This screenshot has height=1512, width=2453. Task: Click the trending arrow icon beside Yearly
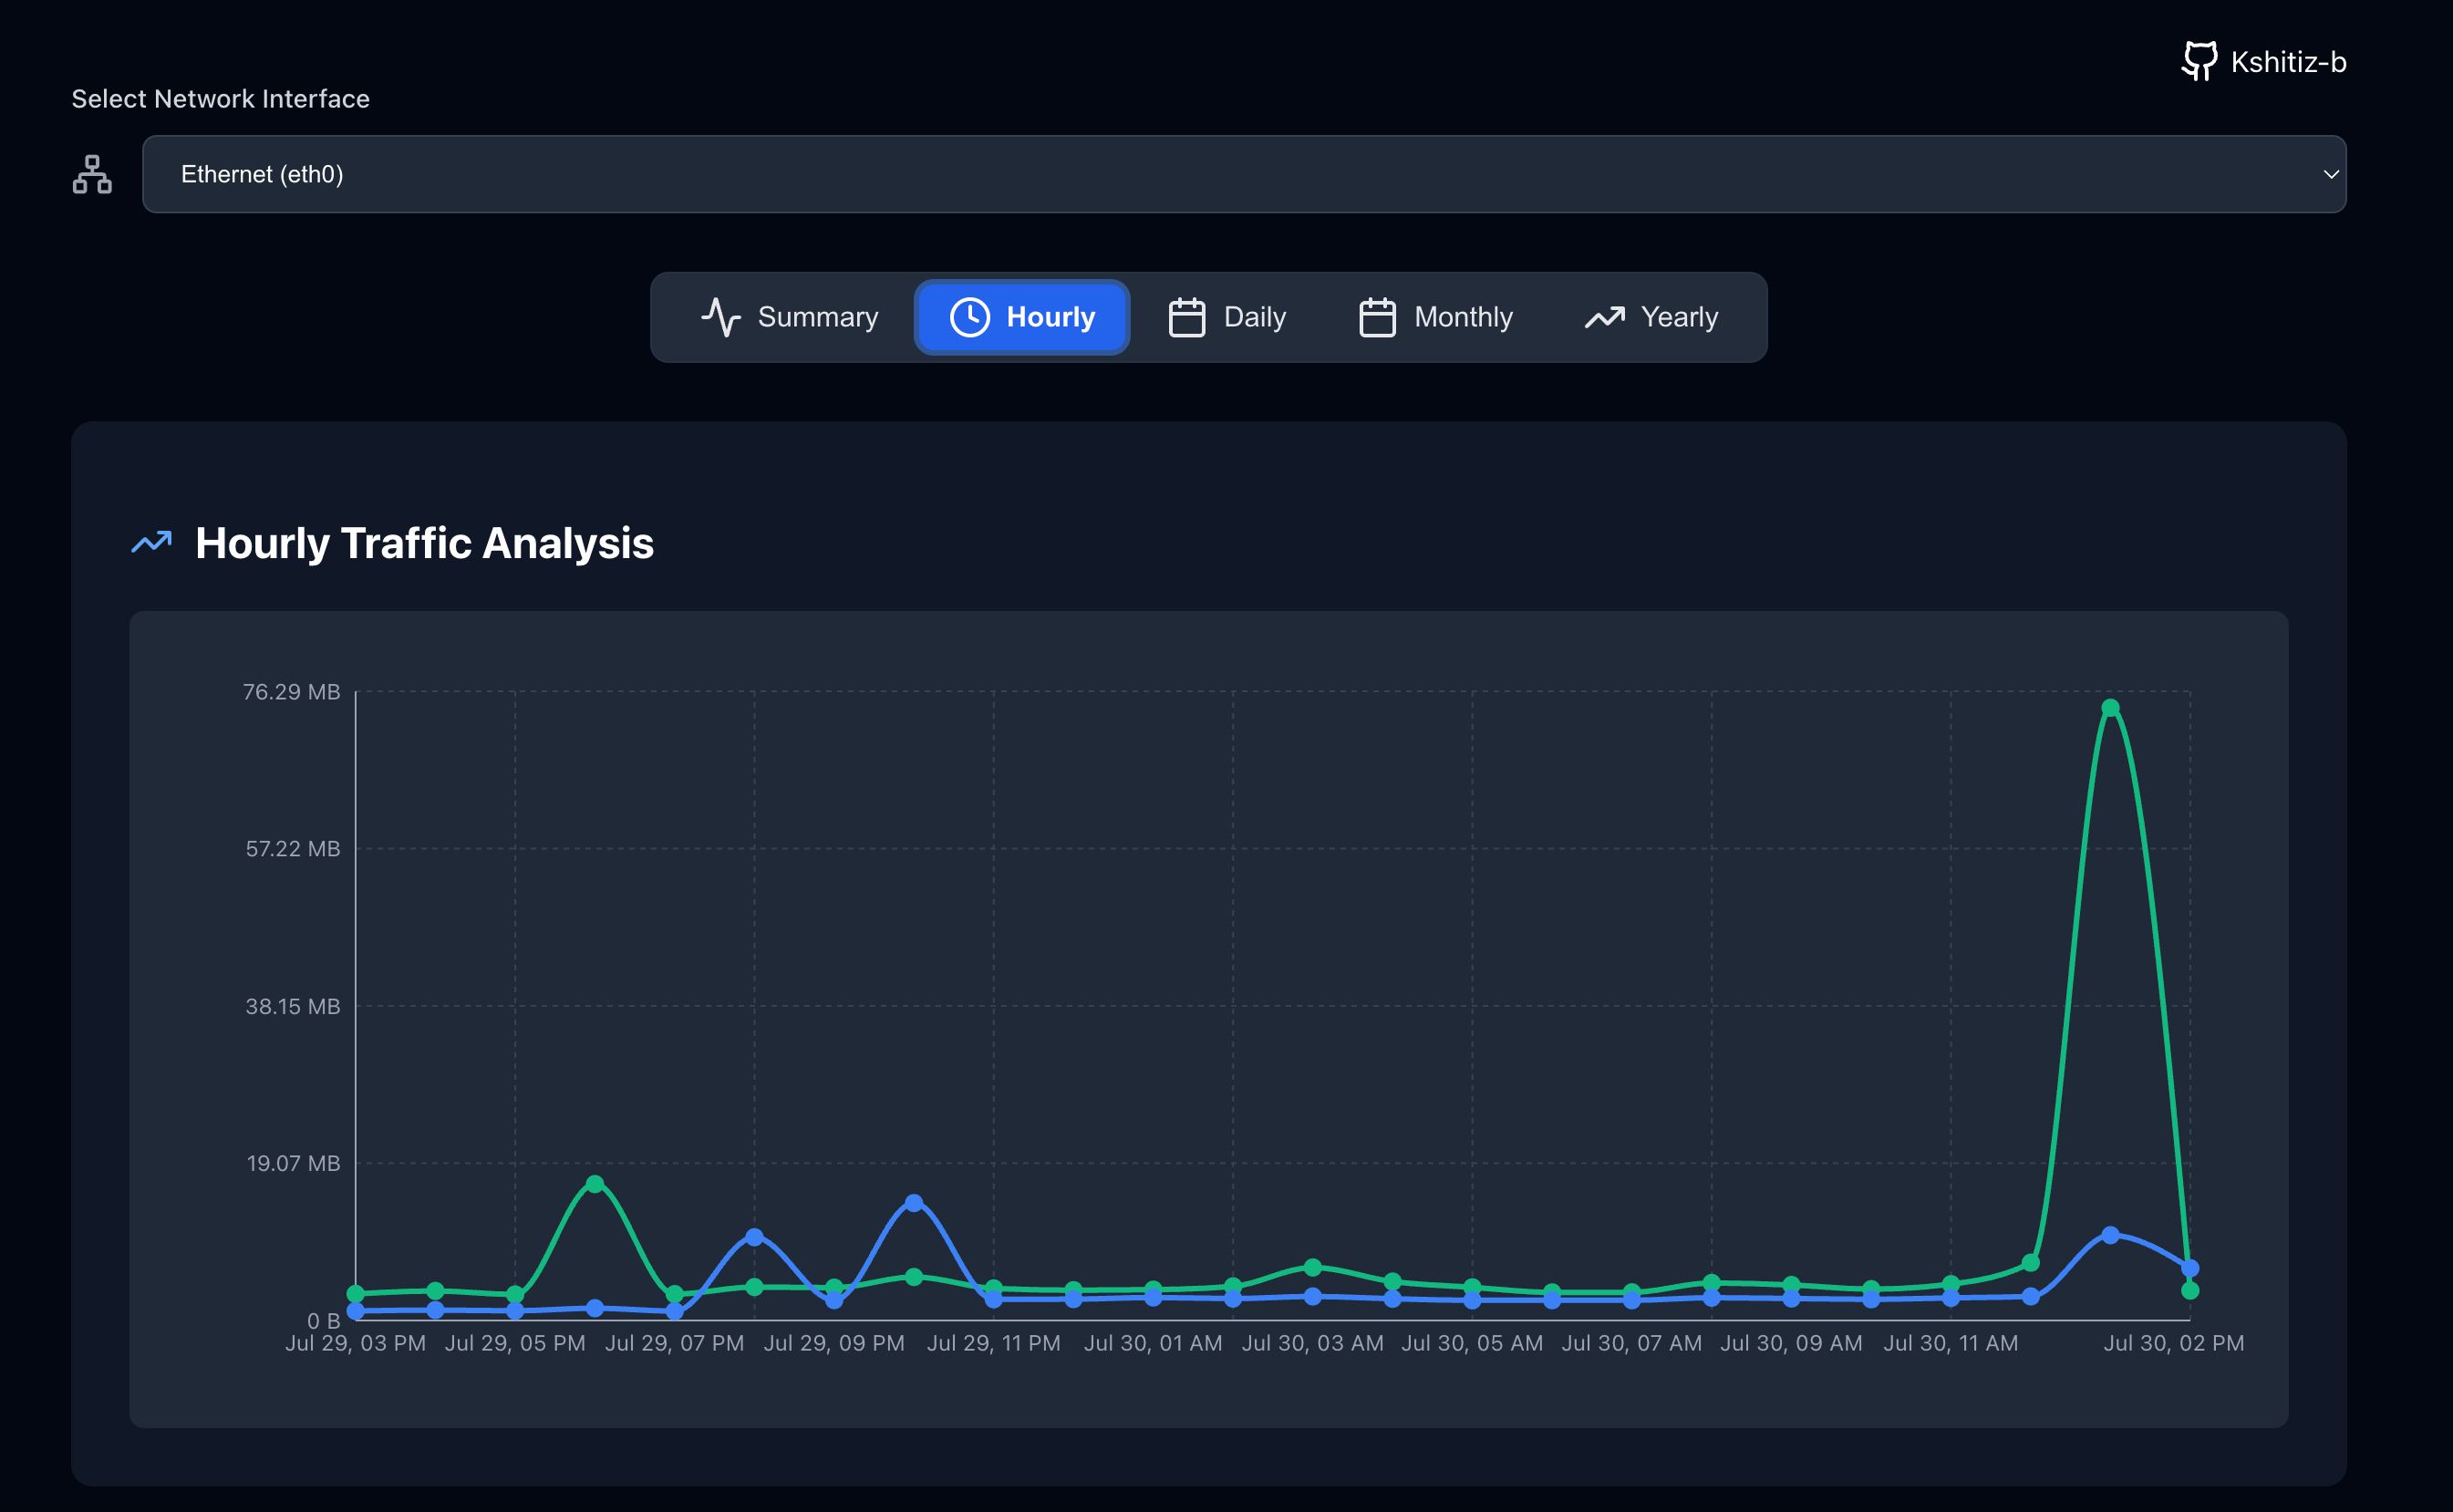point(1604,317)
